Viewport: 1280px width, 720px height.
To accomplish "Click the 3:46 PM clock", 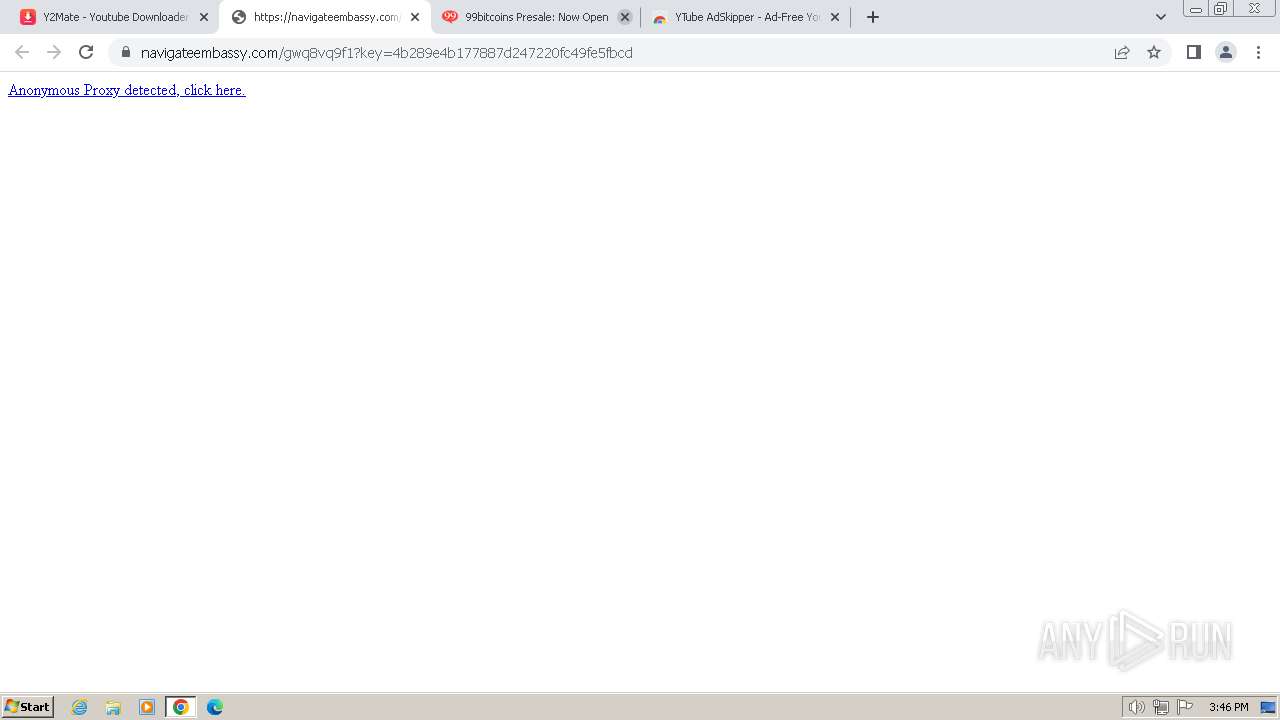I will coord(1228,707).
